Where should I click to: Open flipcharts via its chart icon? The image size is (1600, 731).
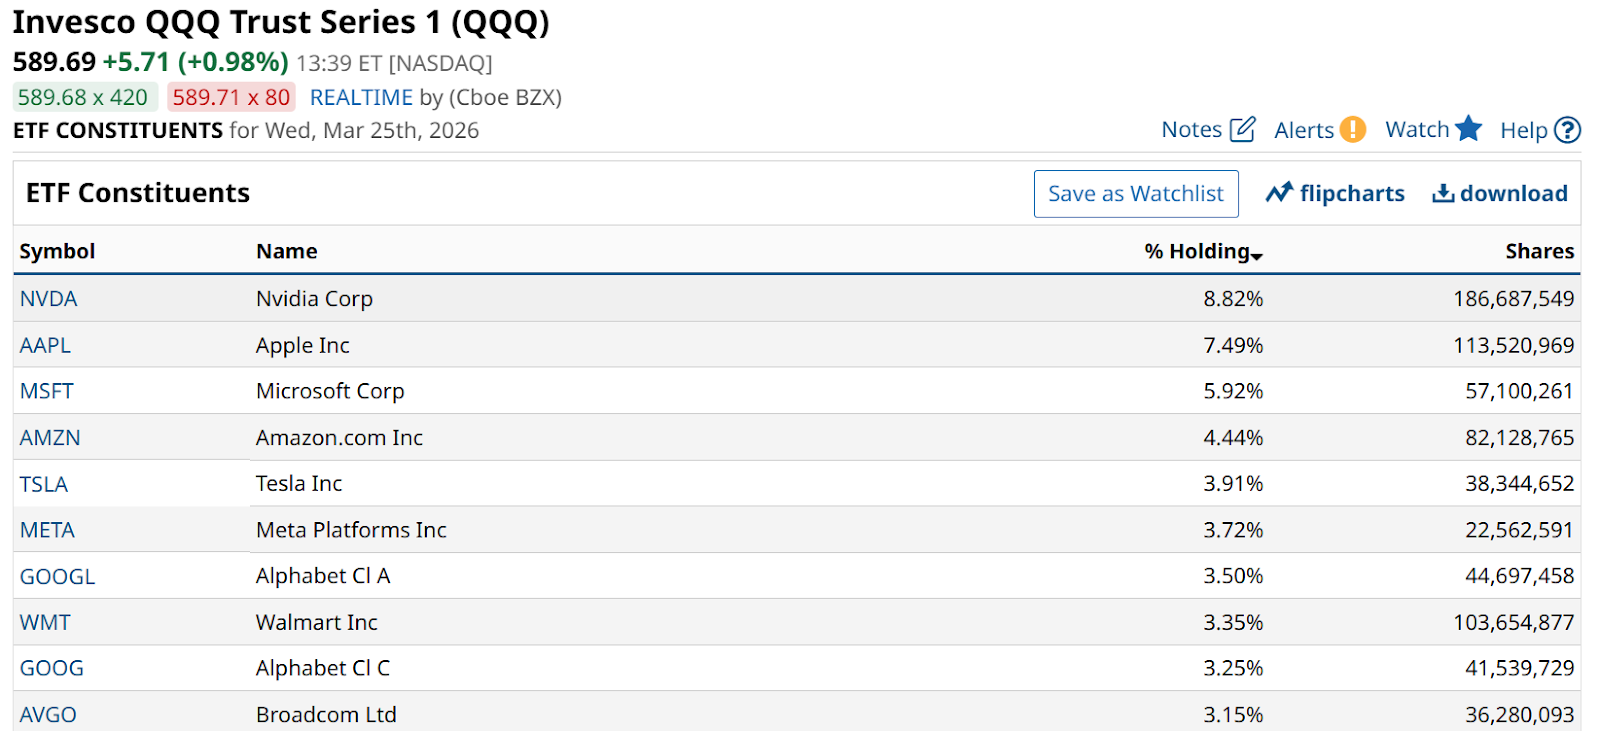1279,193
